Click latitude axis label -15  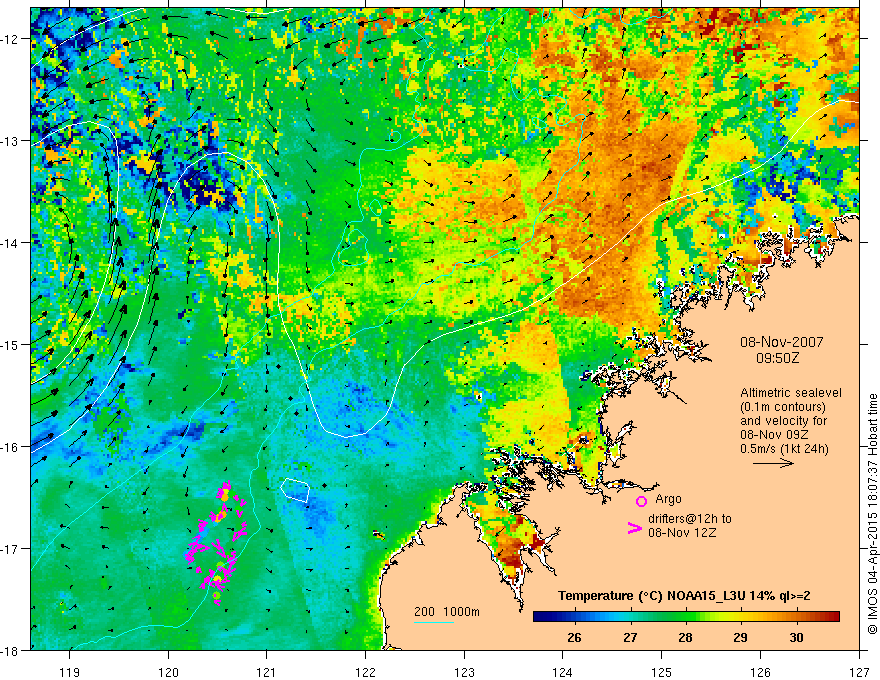[x=11, y=345]
